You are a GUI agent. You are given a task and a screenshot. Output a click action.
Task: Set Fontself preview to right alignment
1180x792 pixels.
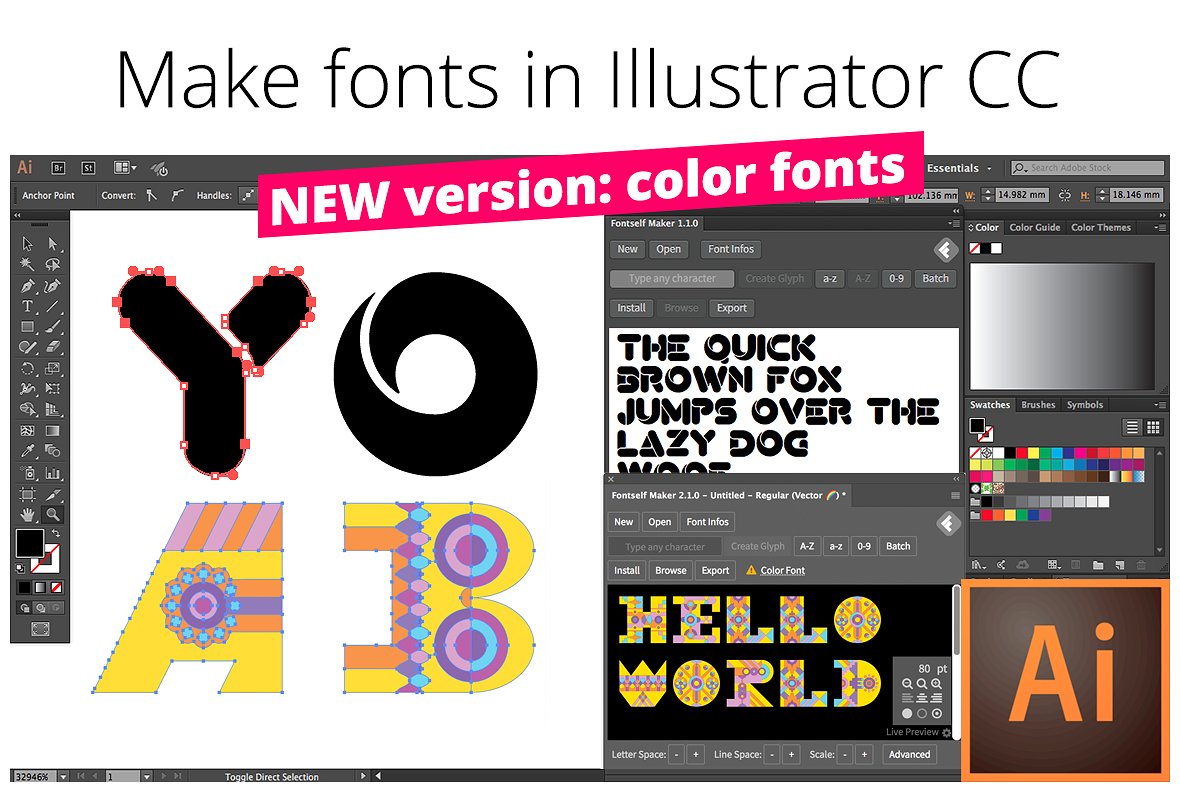tap(936, 698)
